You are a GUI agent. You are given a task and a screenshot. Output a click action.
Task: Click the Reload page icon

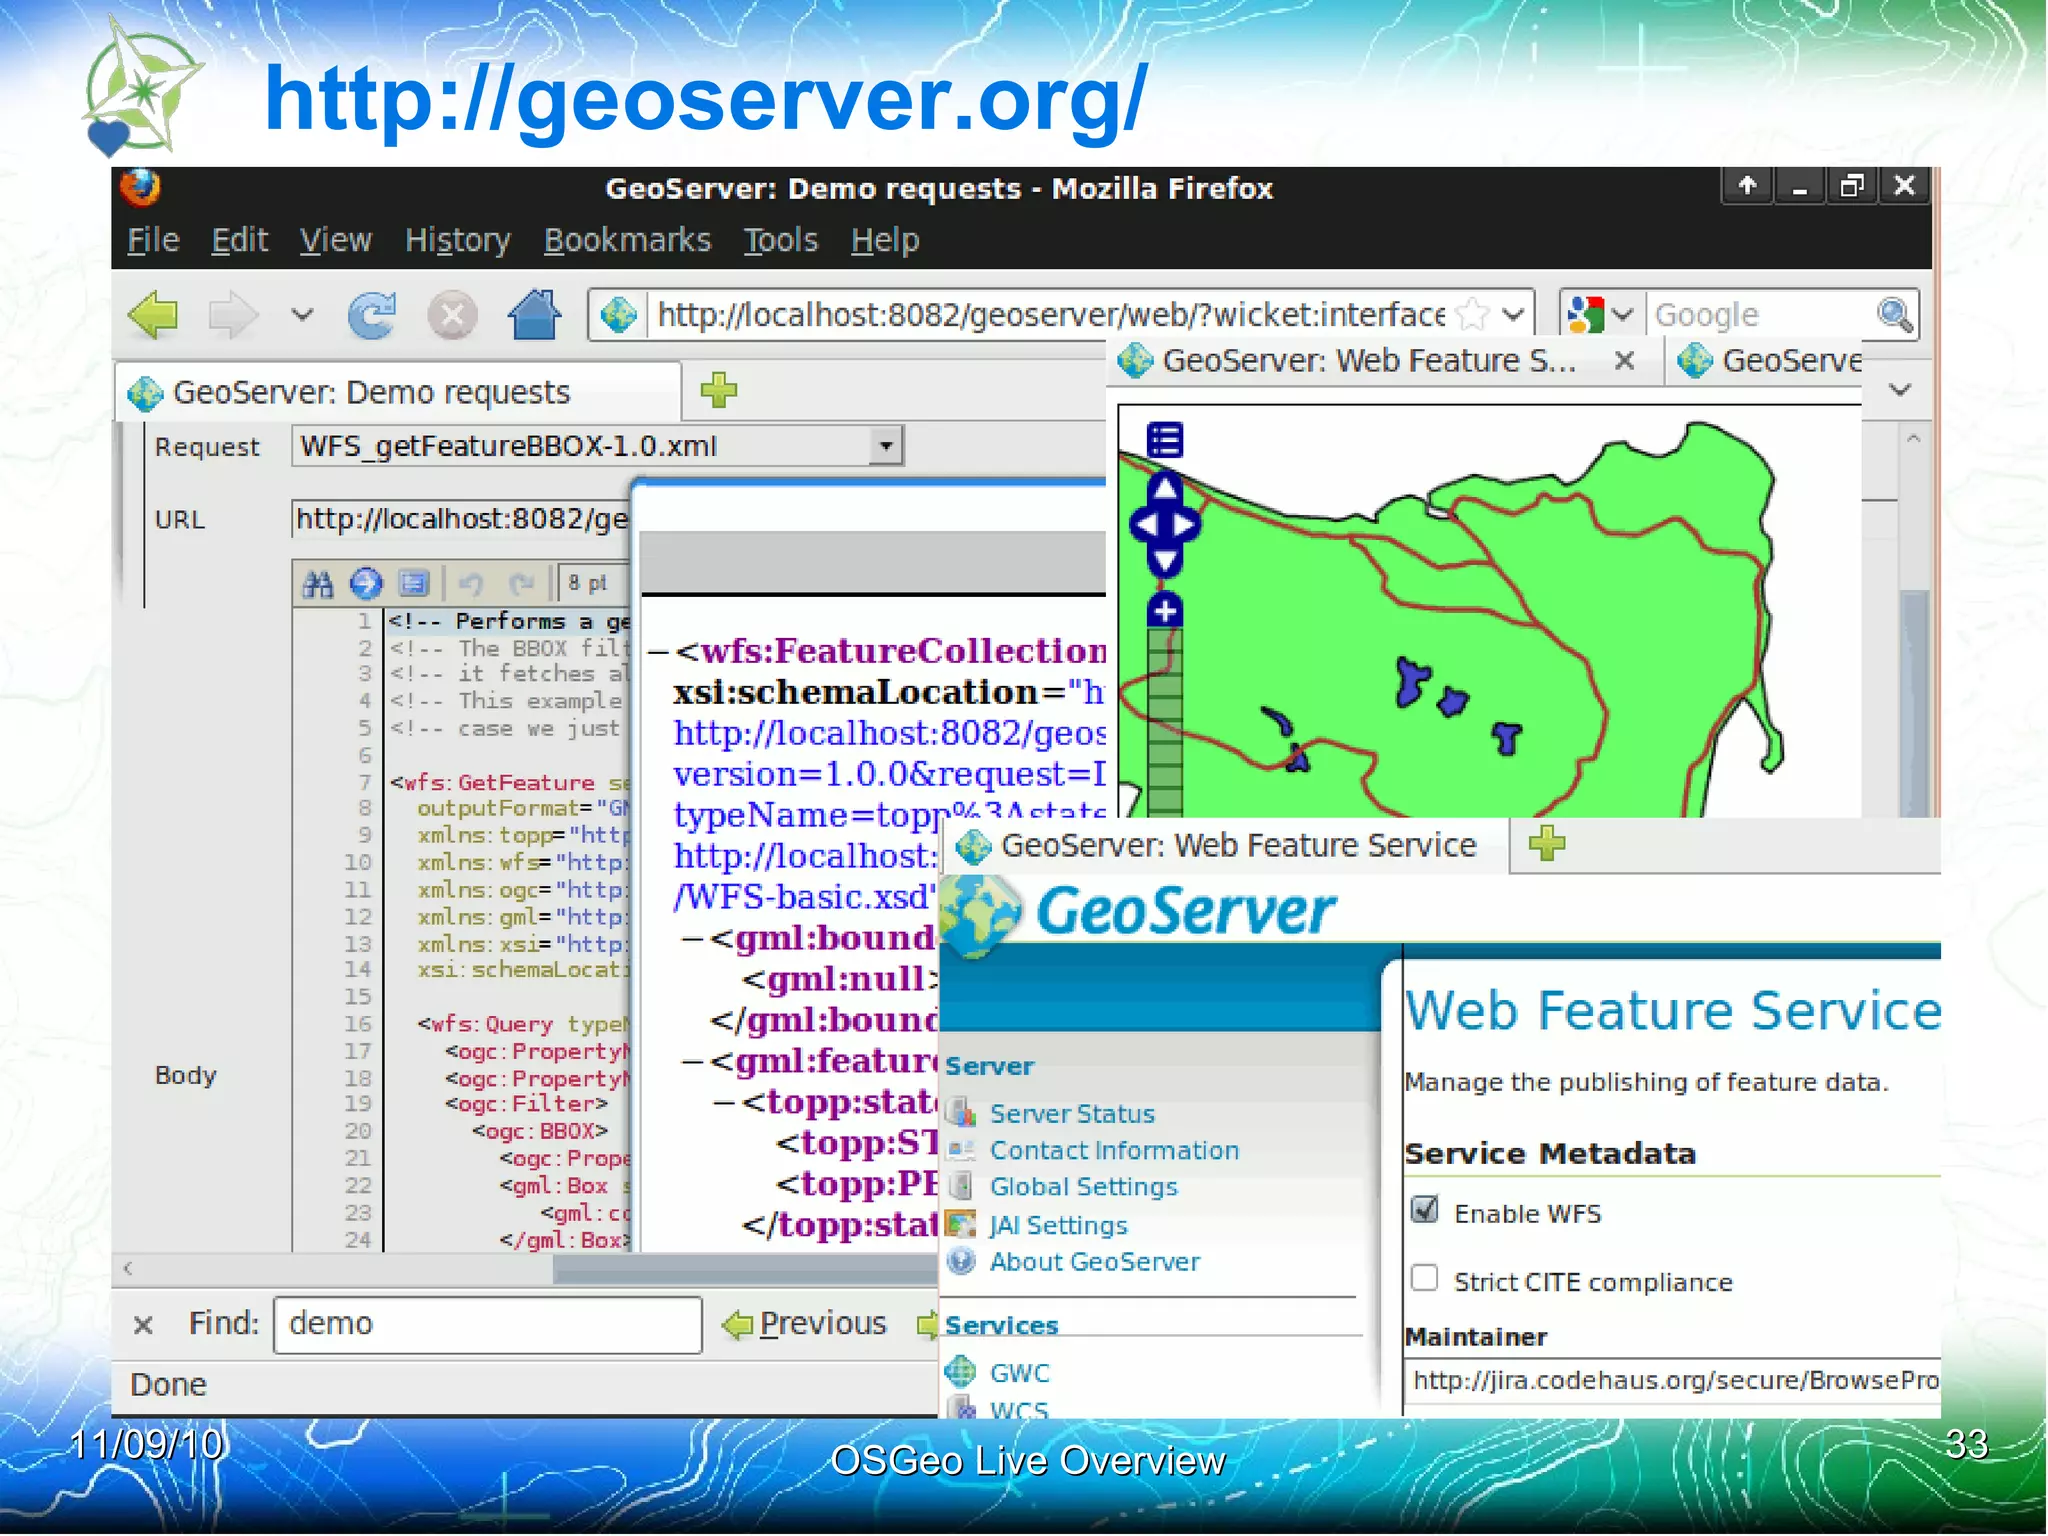click(371, 315)
